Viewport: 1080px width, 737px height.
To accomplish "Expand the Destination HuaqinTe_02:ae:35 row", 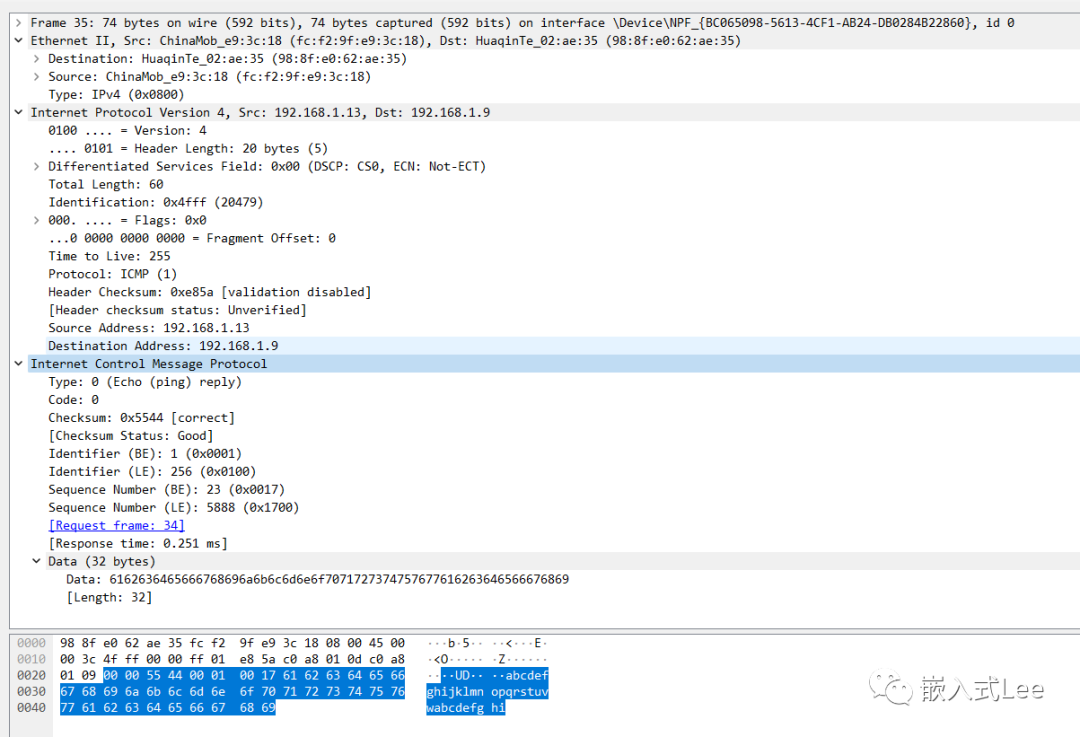I will click(x=37, y=59).
